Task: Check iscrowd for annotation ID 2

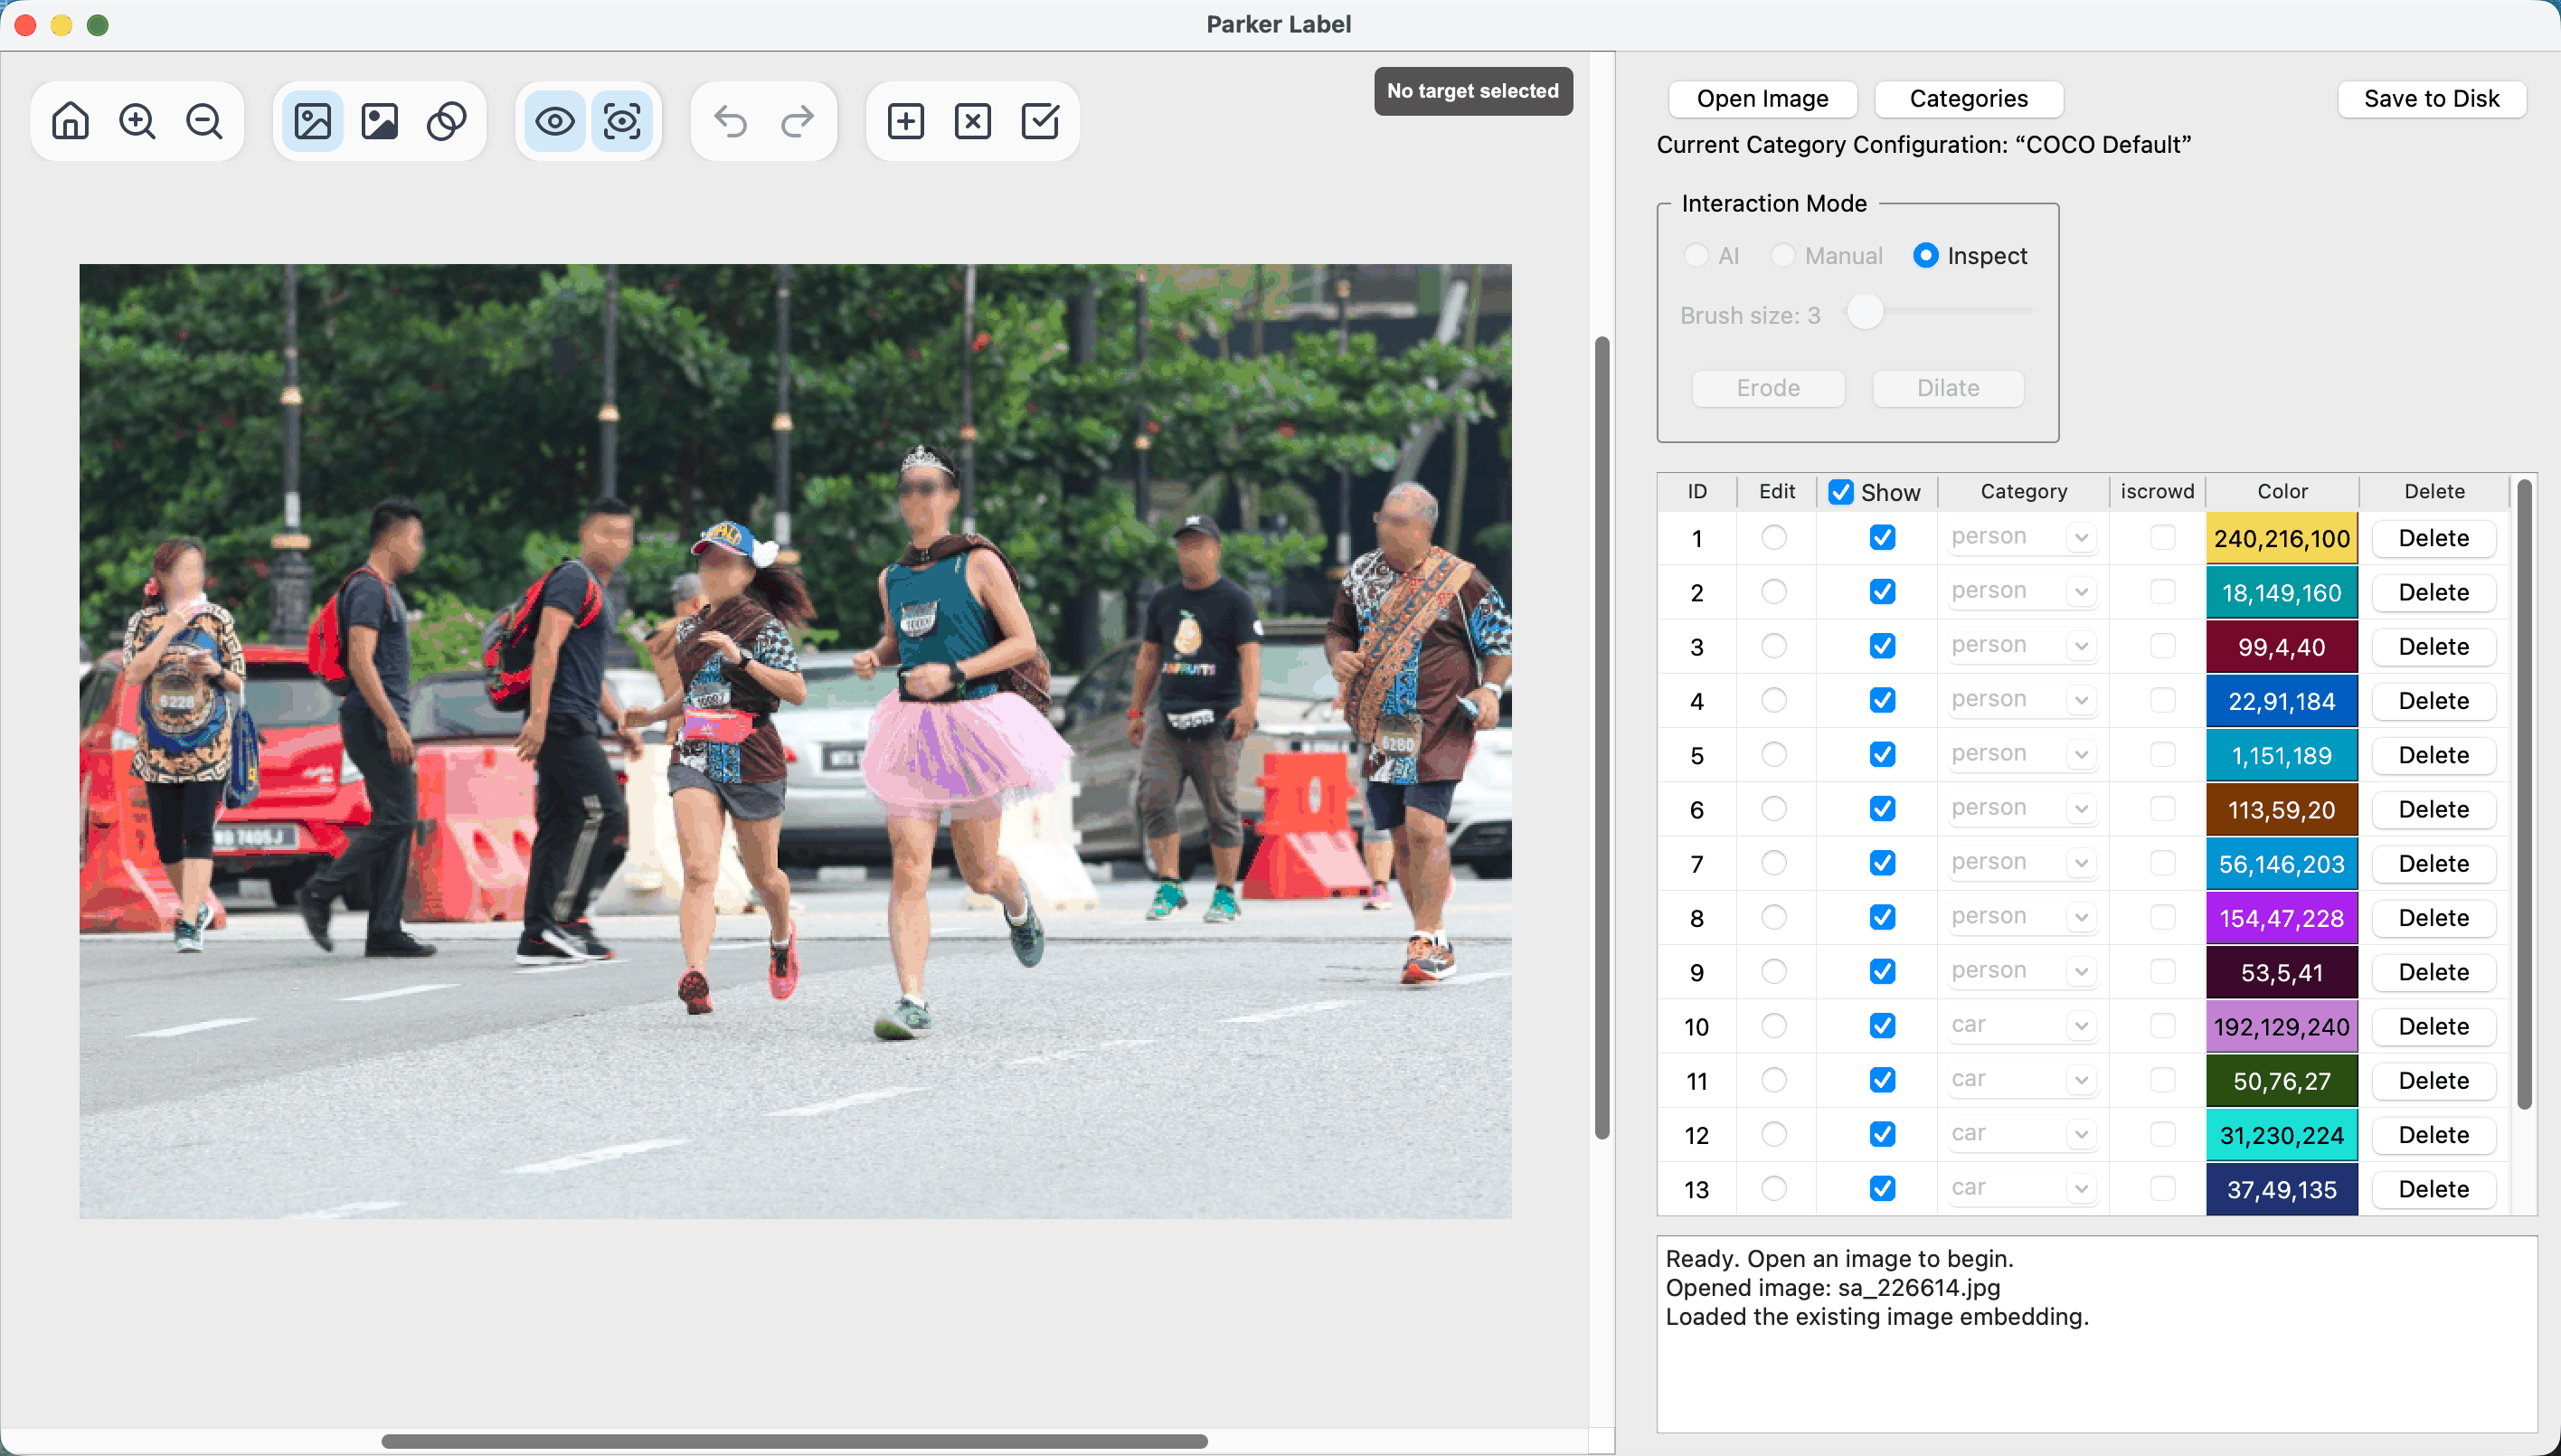Action: click(x=2163, y=592)
